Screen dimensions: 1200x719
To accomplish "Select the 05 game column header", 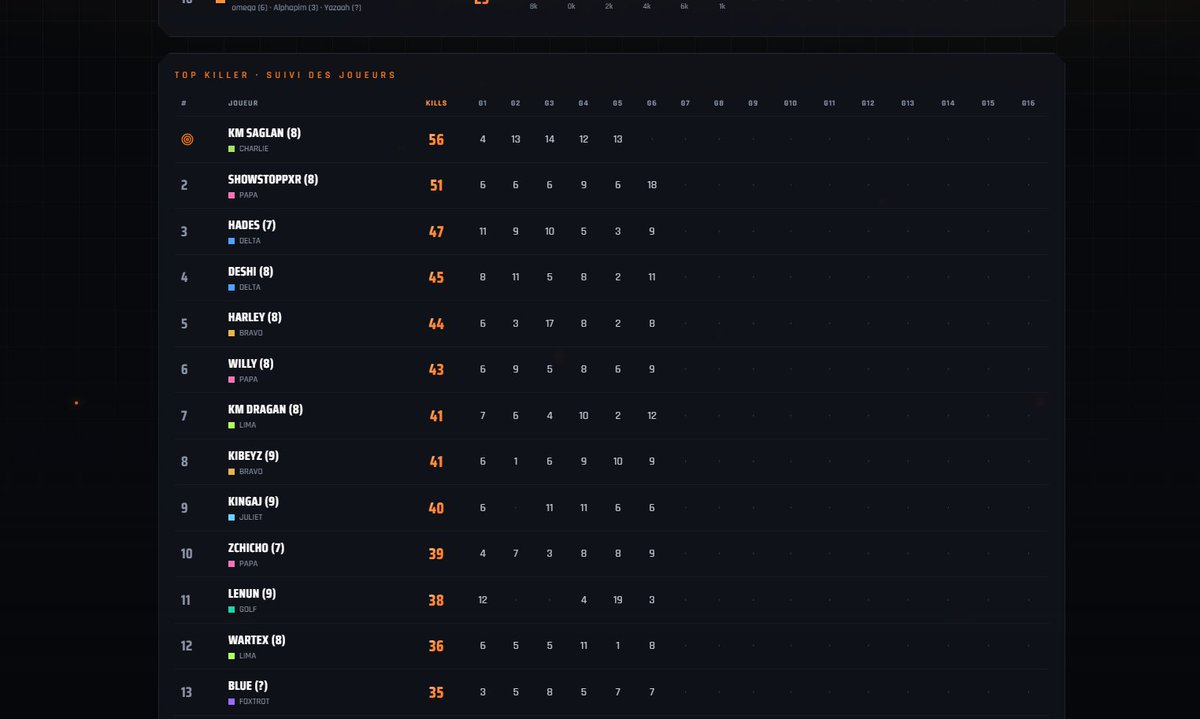I will click(617, 103).
